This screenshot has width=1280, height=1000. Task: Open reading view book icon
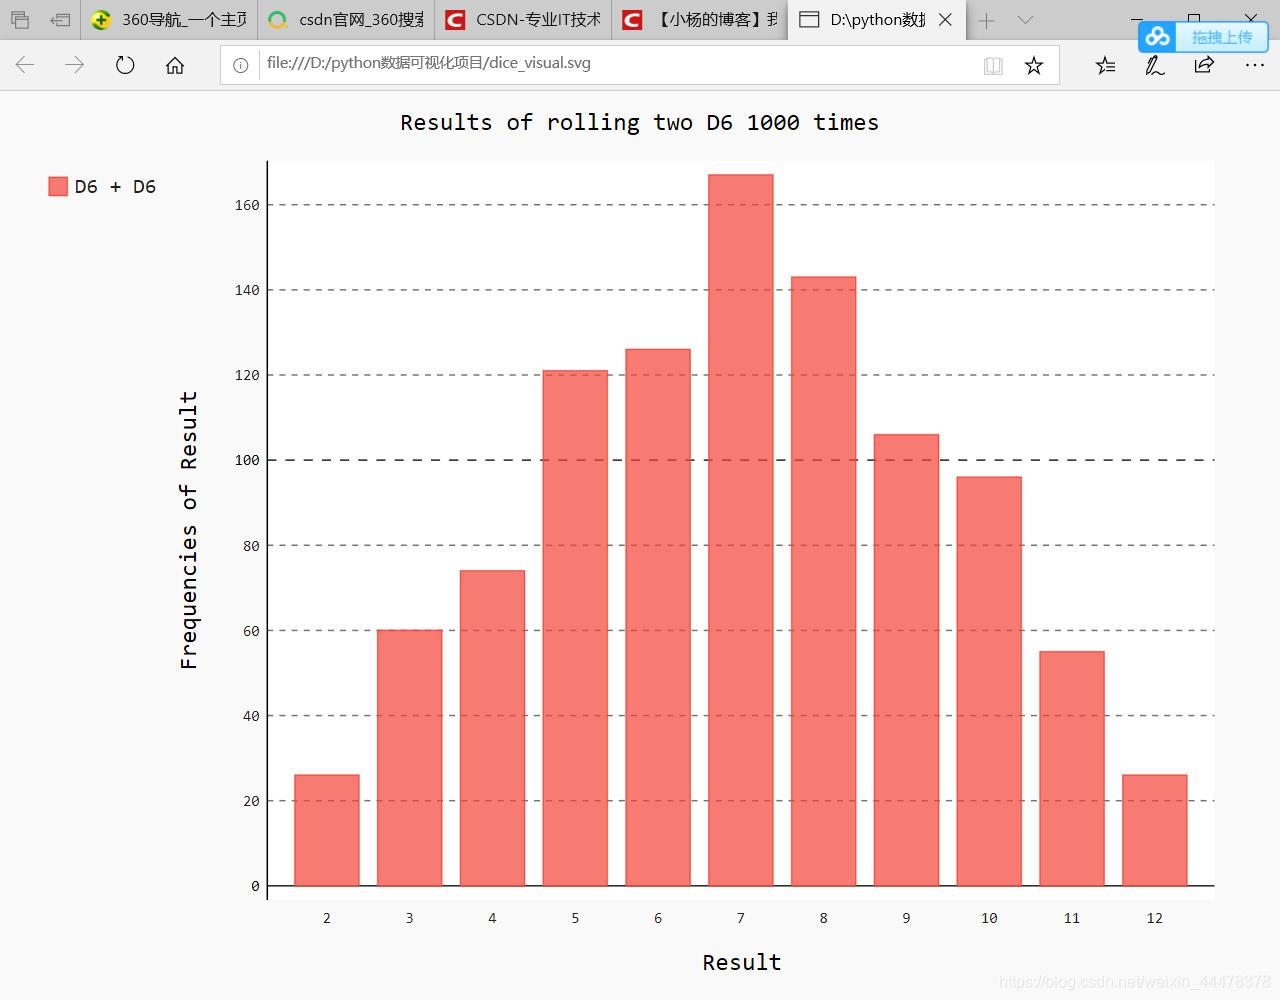[993, 65]
